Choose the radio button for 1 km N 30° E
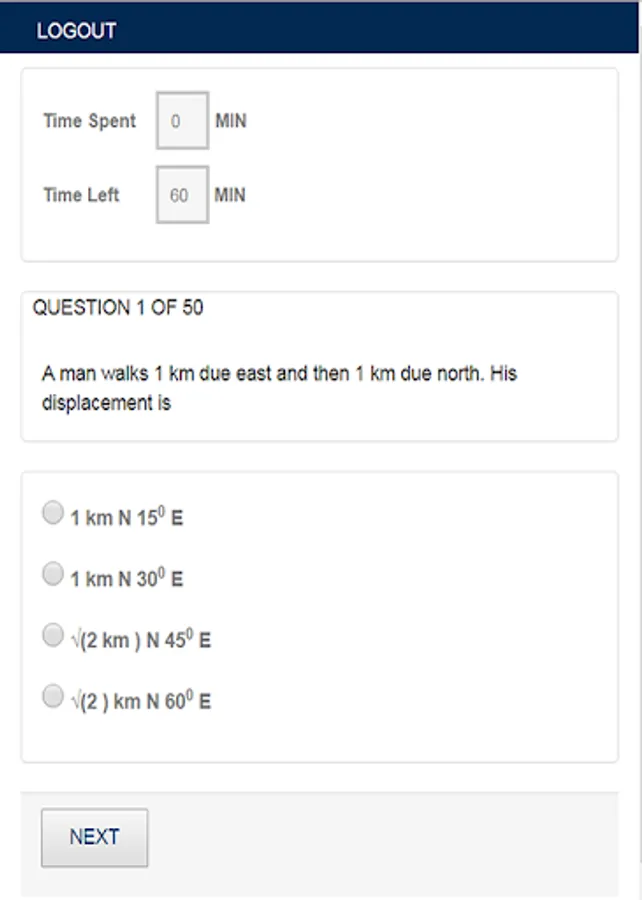Viewport: 642px width, 900px height. pyautogui.click(x=53, y=573)
